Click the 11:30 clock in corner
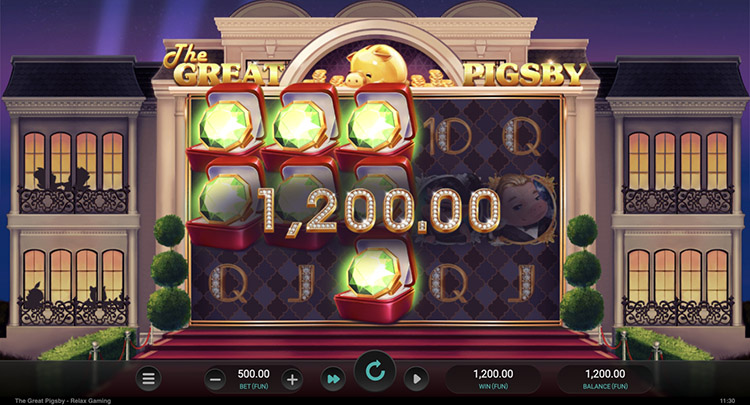The height and width of the screenshot is (405, 750). click(727, 401)
